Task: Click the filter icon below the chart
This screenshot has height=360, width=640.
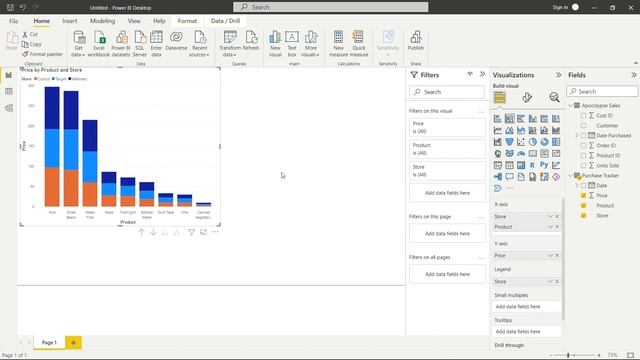Action: (191, 232)
